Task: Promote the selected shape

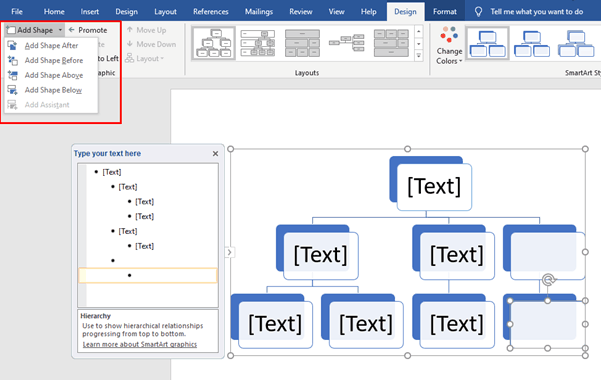Action: click(88, 30)
